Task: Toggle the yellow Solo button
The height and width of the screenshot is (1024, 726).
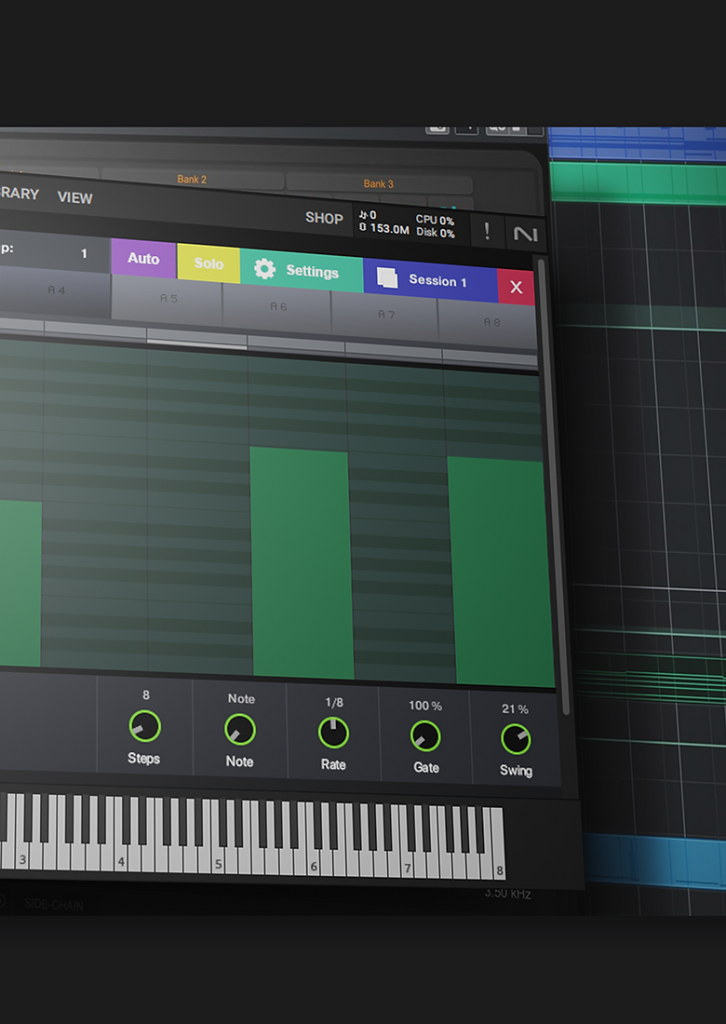Action: pos(208,263)
